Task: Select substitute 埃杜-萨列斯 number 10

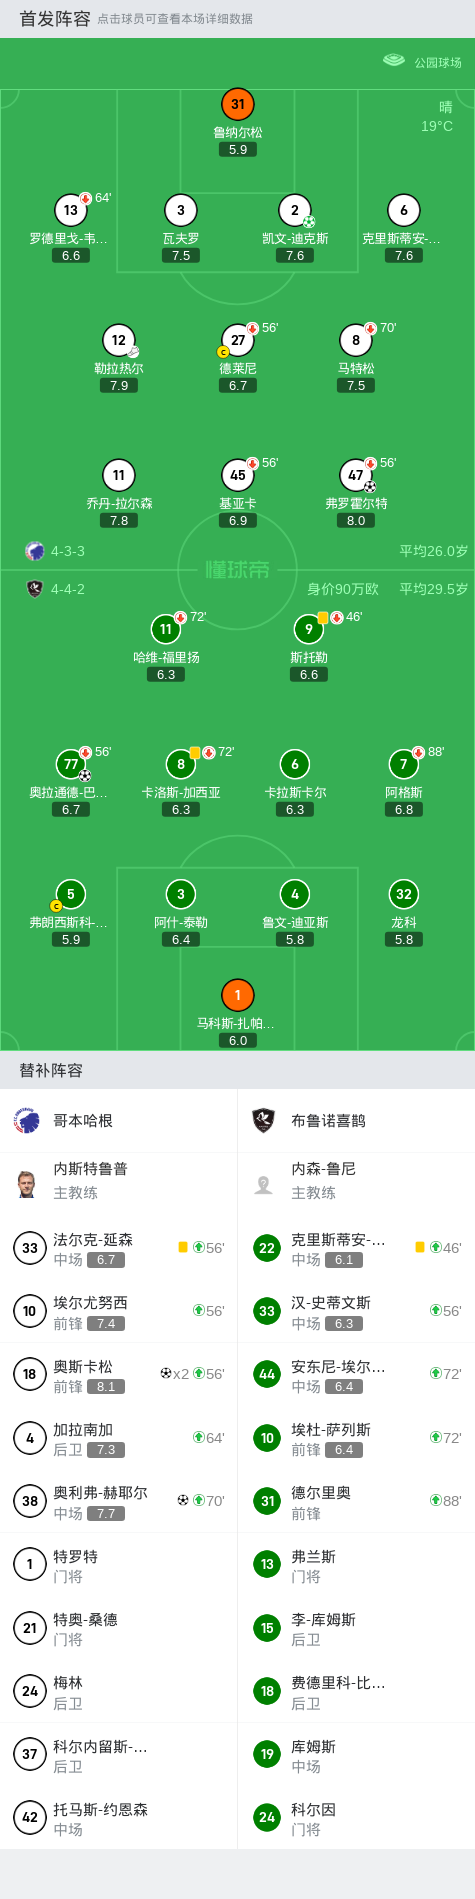Action: [356, 1437]
